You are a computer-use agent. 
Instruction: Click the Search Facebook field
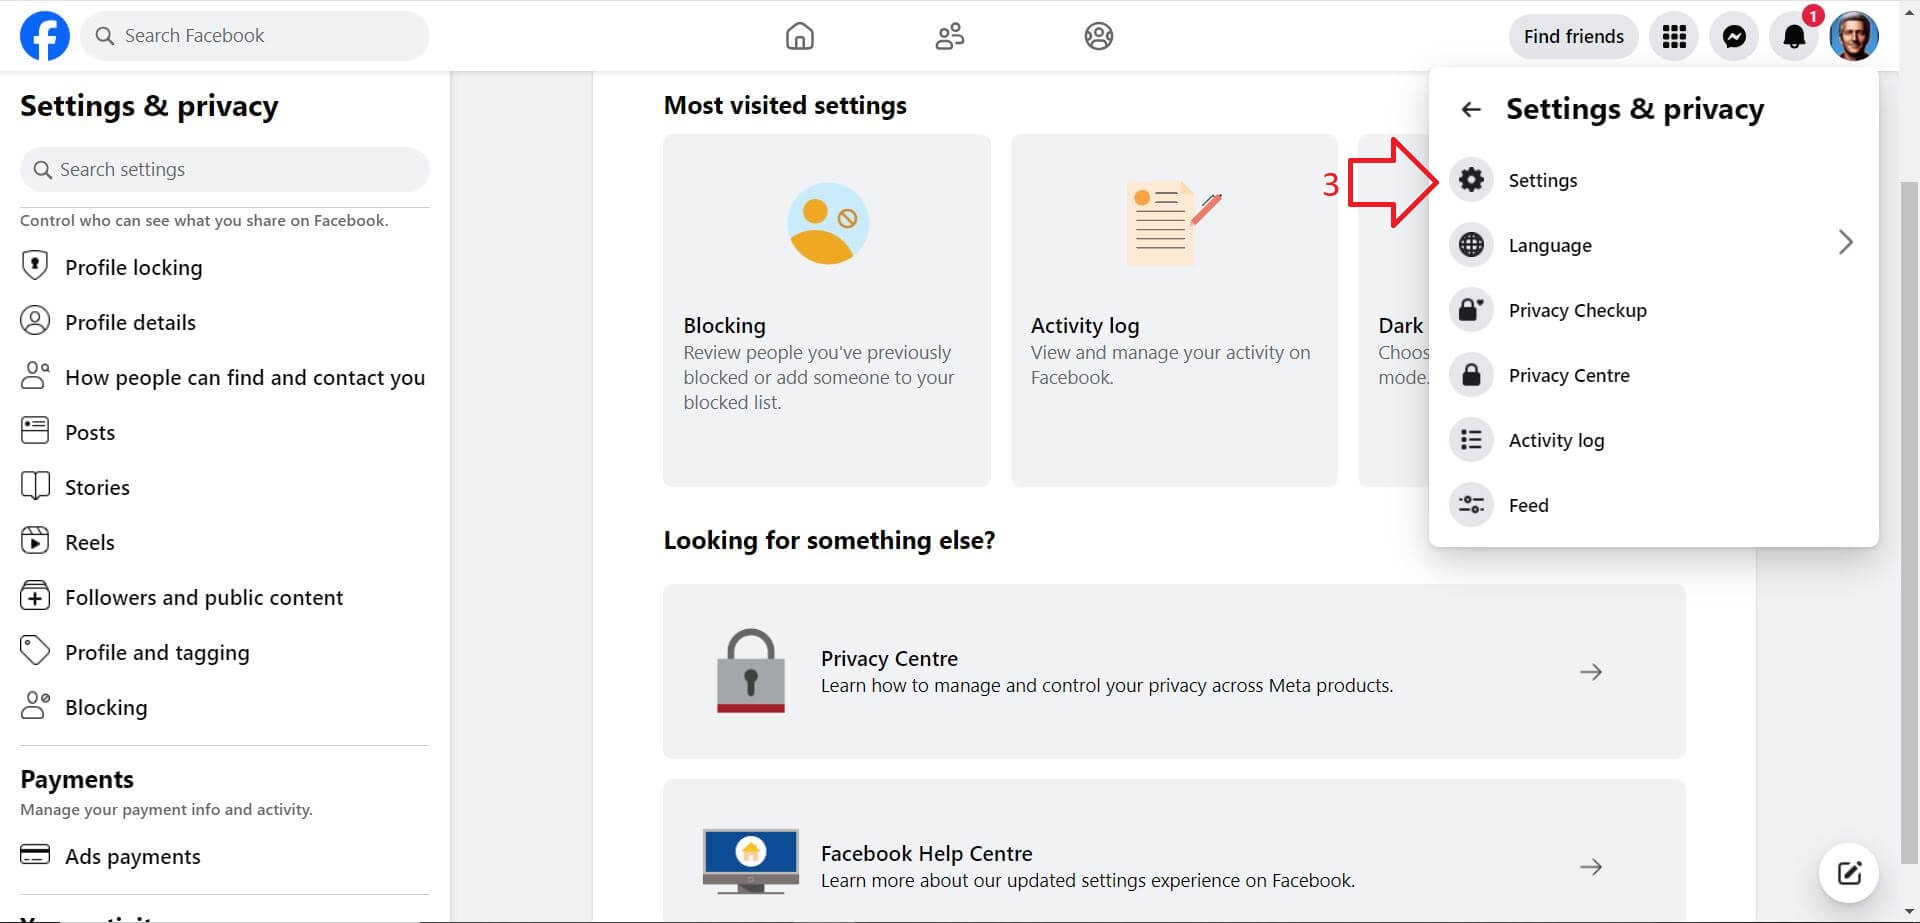(x=255, y=36)
